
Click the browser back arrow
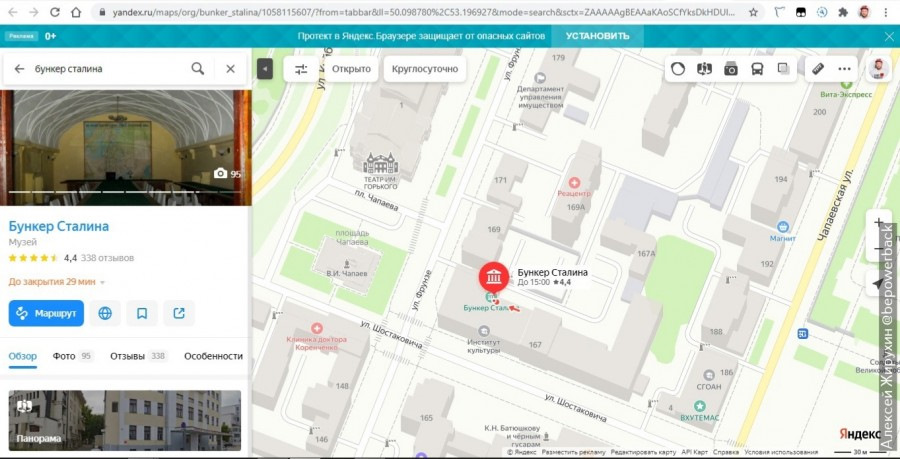tap(13, 12)
